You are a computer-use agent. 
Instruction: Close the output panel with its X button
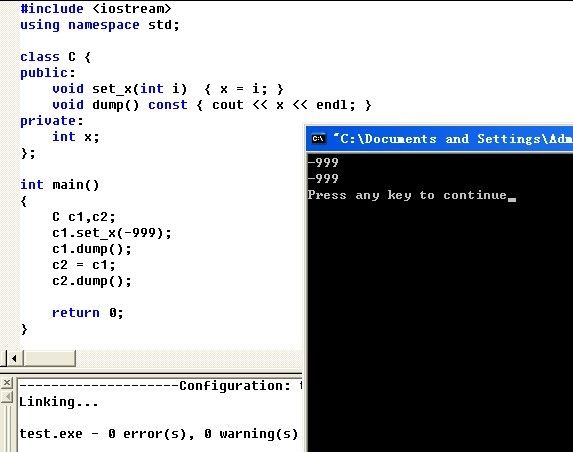7,383
